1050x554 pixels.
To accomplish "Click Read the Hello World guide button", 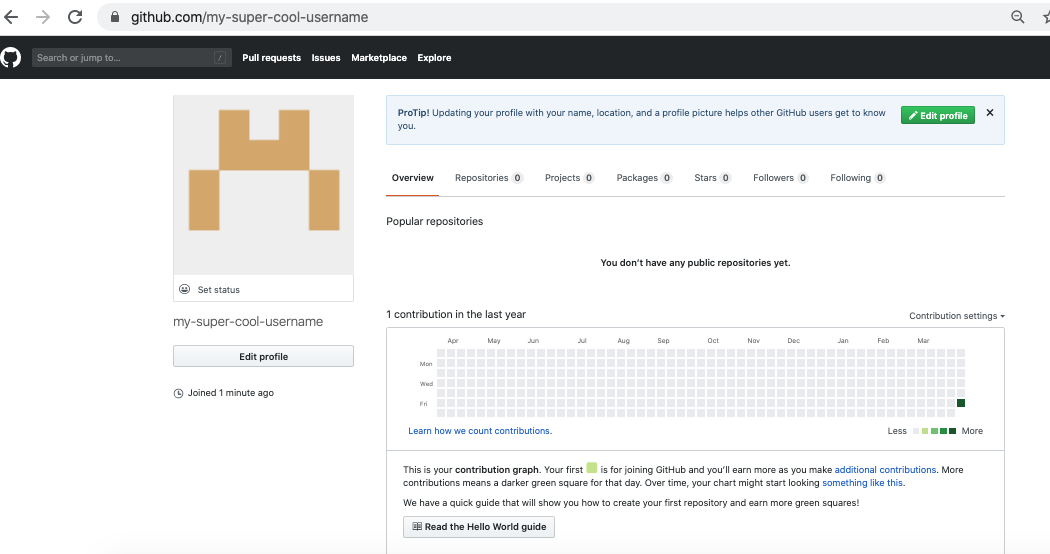I will point(479,527).
